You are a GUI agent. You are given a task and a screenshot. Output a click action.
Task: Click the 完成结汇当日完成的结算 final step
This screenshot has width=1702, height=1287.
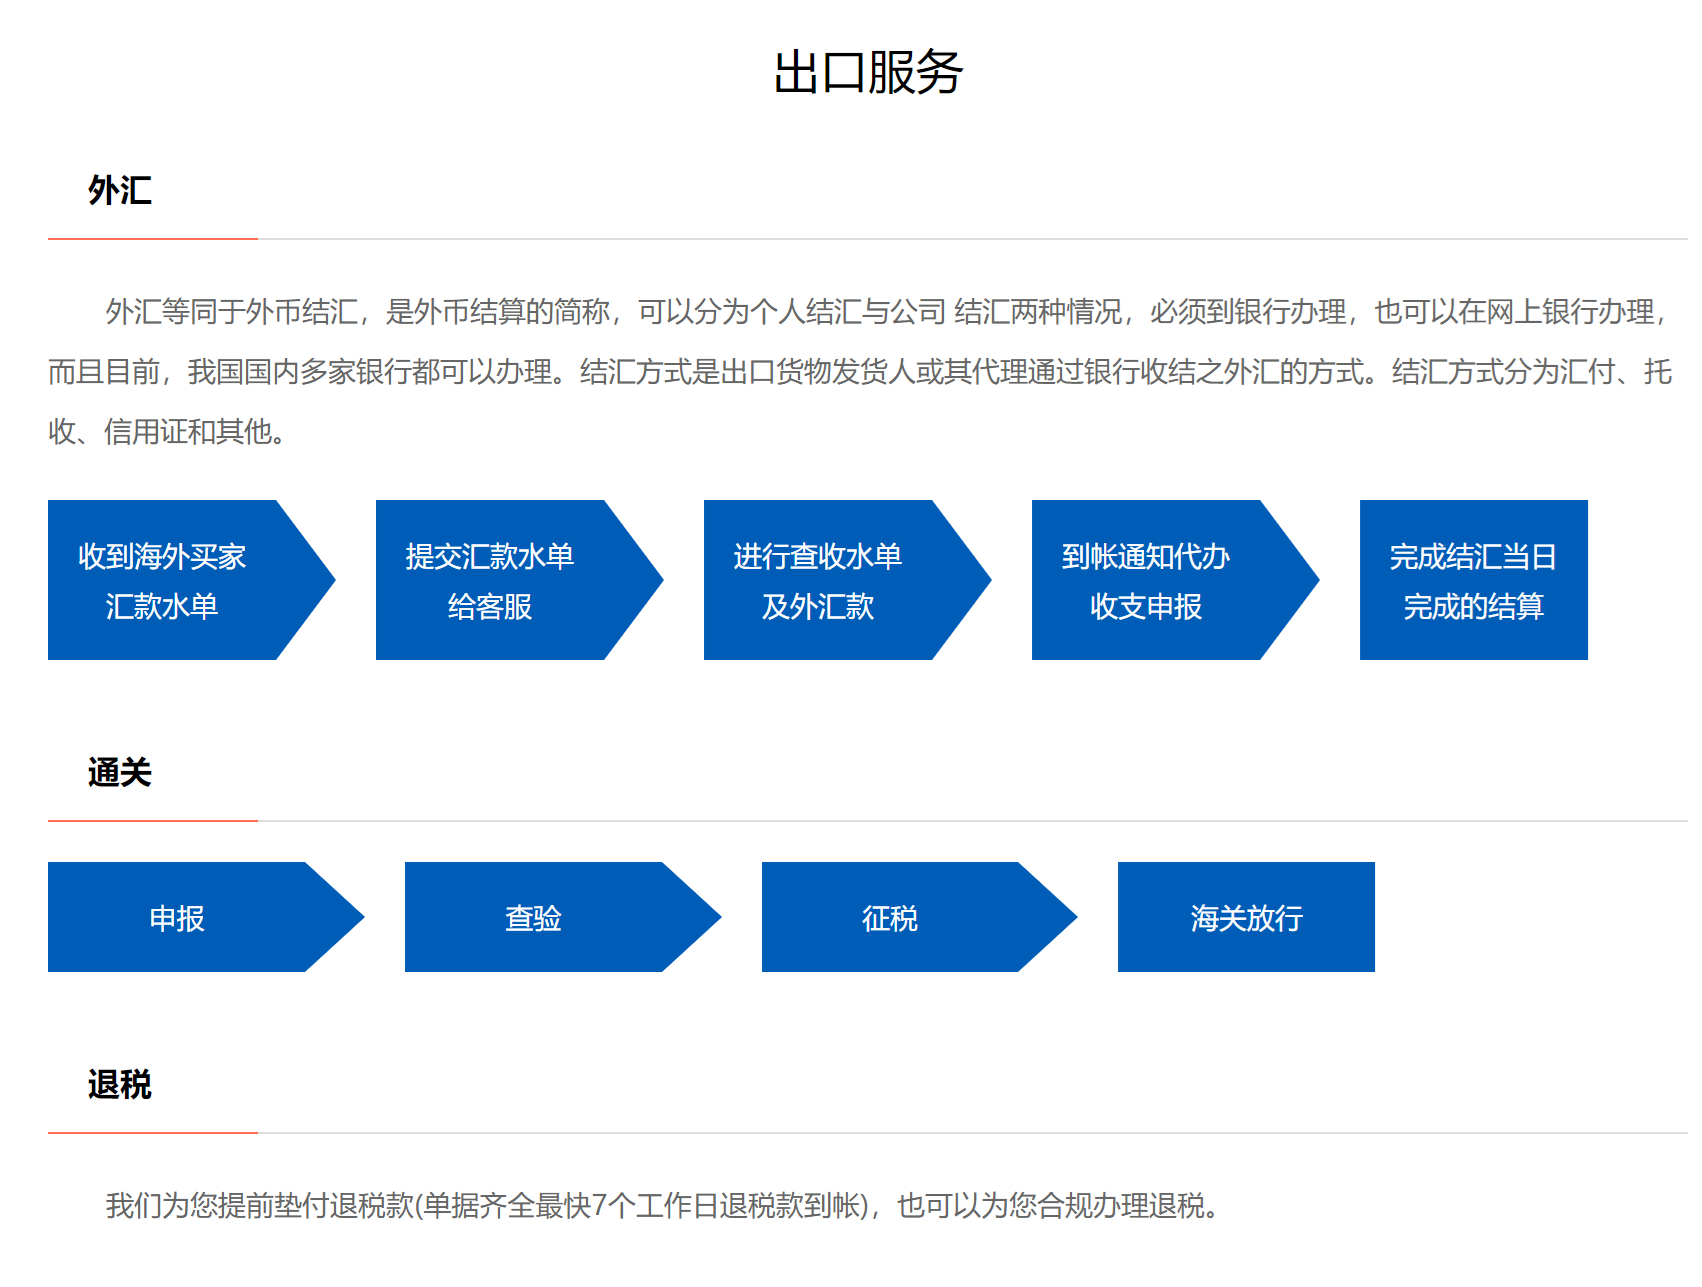point(1473,581)
